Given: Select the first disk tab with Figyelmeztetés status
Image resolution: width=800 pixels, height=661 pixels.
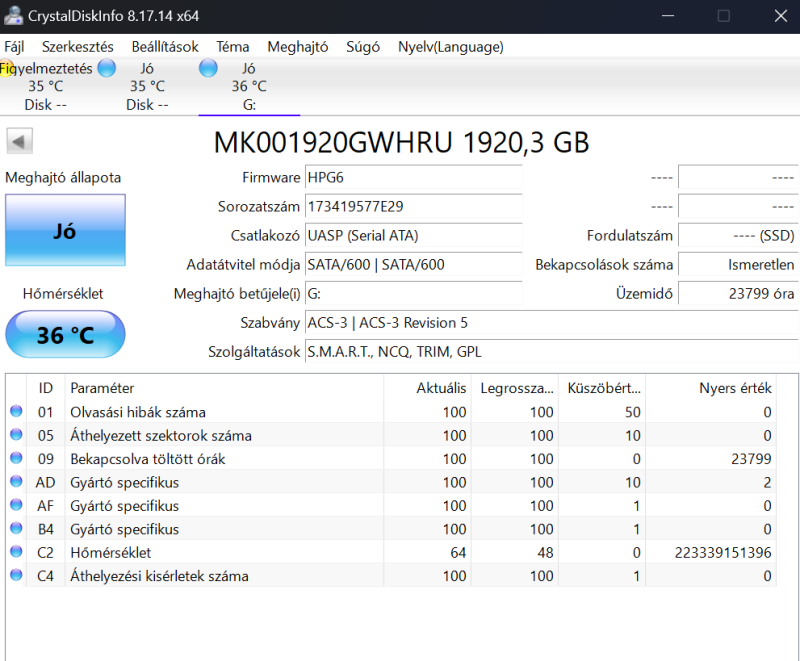Looking at the screenshot, I should [x=46, y=86].
